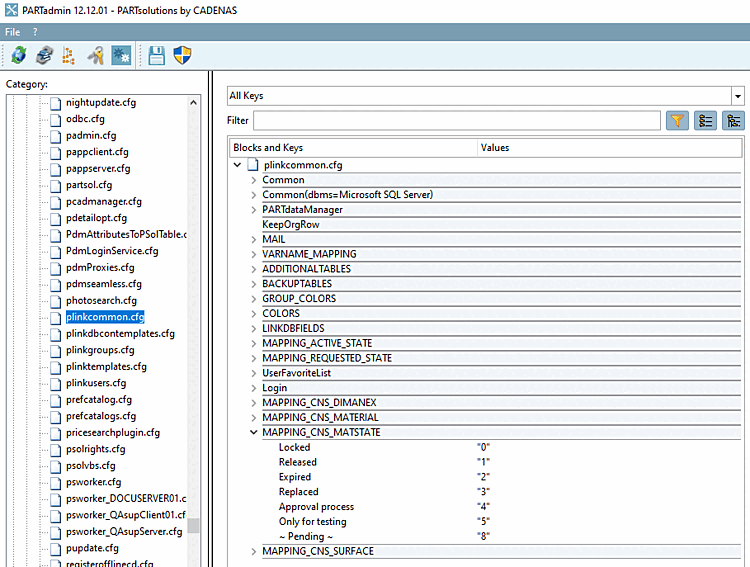Viewport: 750px width, 567px height.
Task: Select pdmseamless.cfg in category tree
Action: pyautogui.click(x=104, y=284)
